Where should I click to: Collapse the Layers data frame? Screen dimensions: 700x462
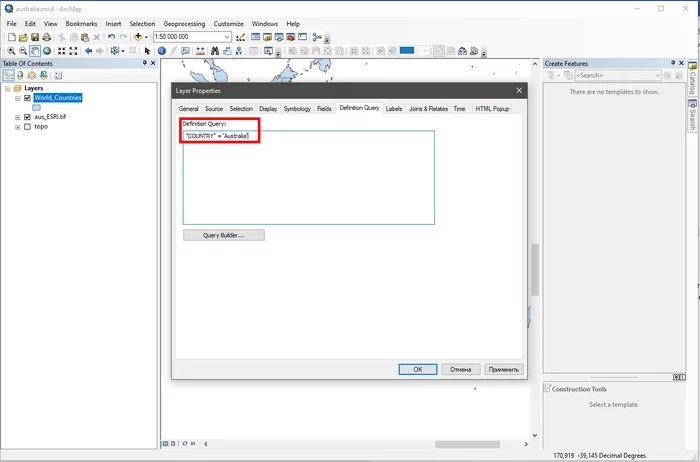8,88
